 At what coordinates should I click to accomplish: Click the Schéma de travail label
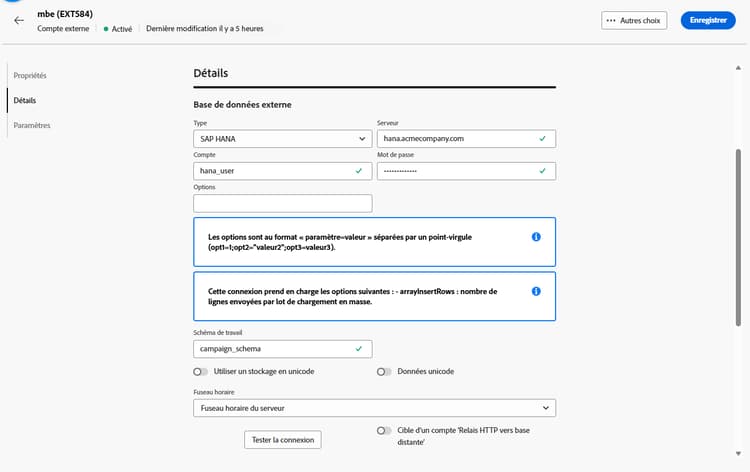(218, 332)
